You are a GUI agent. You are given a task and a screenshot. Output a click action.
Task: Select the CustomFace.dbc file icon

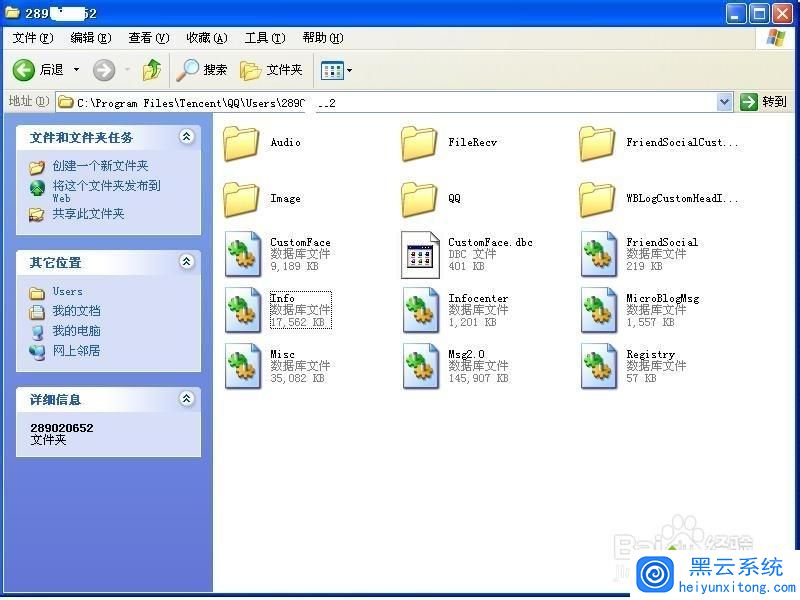[x=420, y=254]
